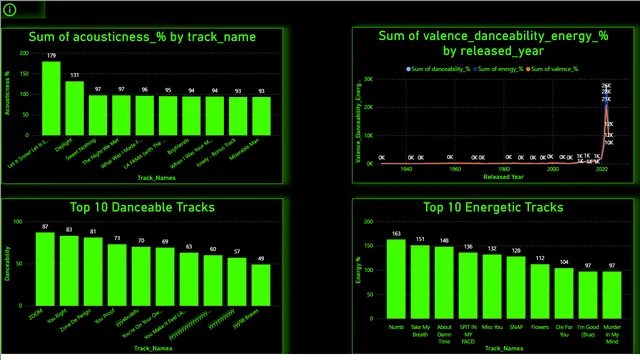
Task: Click the 'Sum of acousticness_% by track_name' chart title
Action: click(x=142, y=37)
